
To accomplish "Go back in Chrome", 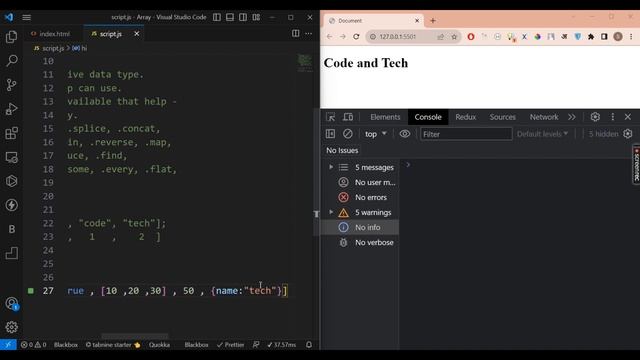I will pyautogui.click(x=329, y=37).
